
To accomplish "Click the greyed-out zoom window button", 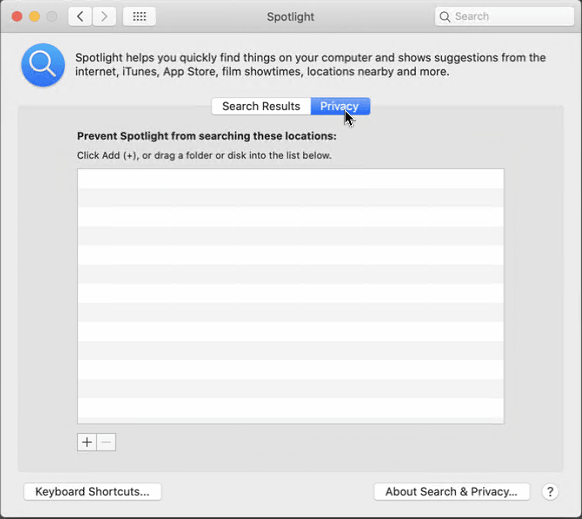I will (x=52, y=16).
